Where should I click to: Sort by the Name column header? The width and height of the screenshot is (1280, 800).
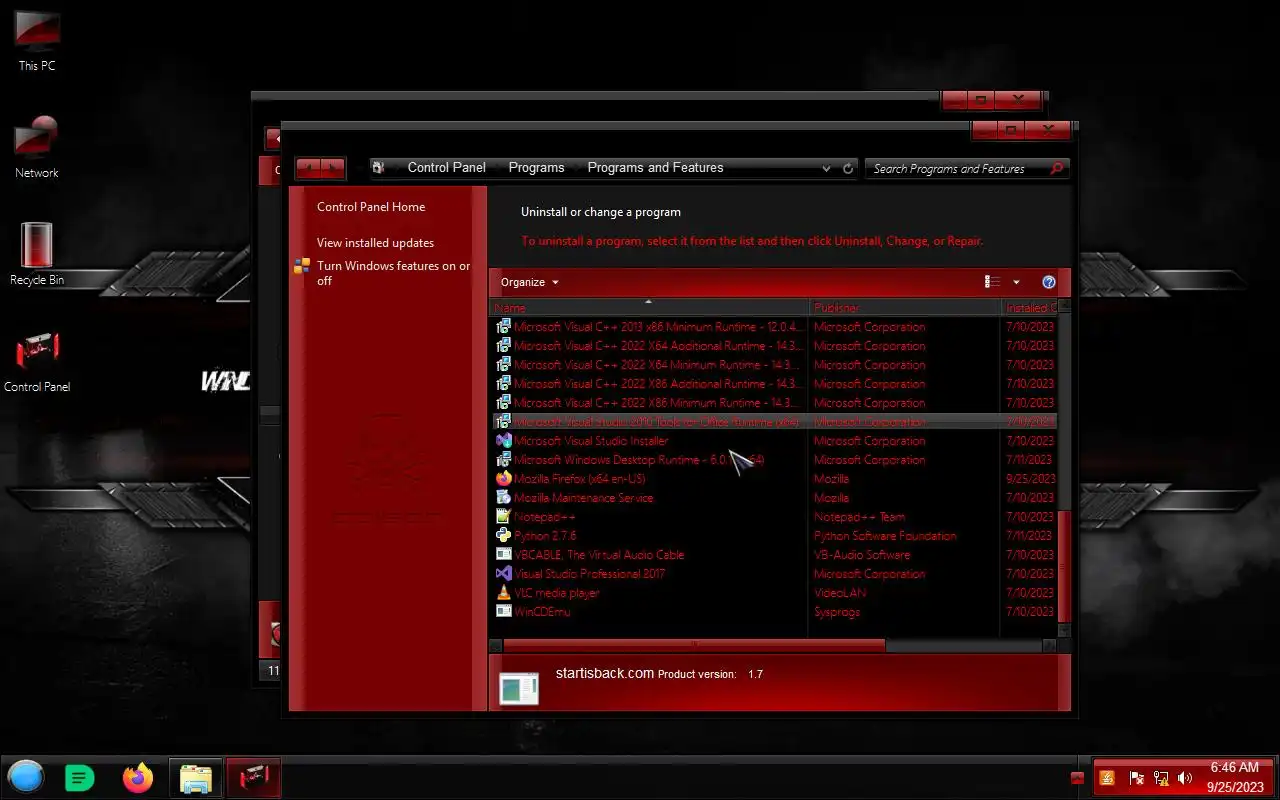(649, 308)
